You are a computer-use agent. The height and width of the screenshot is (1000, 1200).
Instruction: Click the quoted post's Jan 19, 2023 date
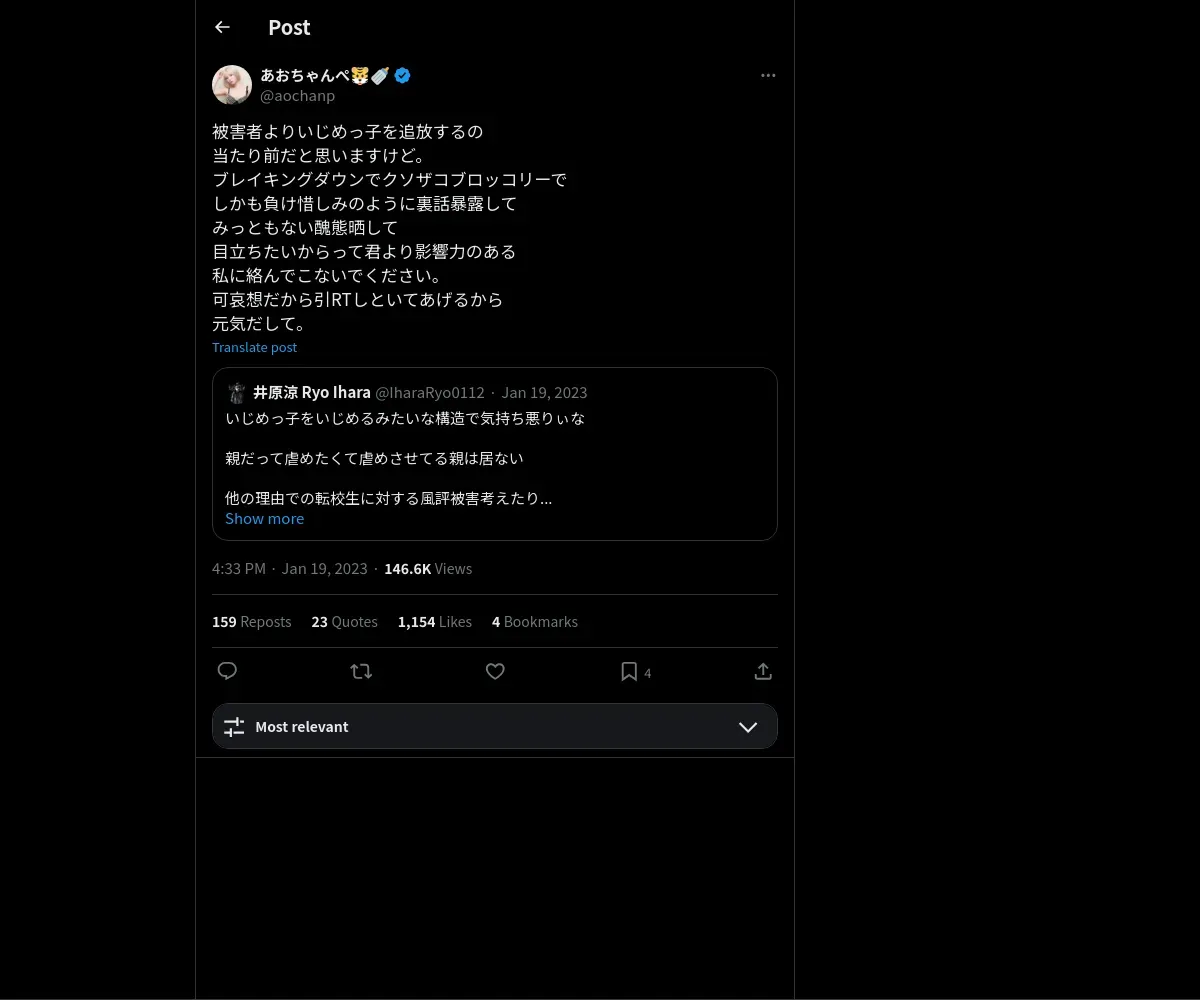click(x=544, y=392)
